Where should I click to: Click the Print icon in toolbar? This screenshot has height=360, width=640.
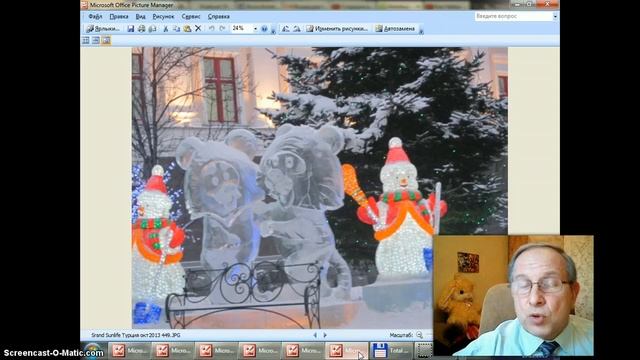coord(142,29)
